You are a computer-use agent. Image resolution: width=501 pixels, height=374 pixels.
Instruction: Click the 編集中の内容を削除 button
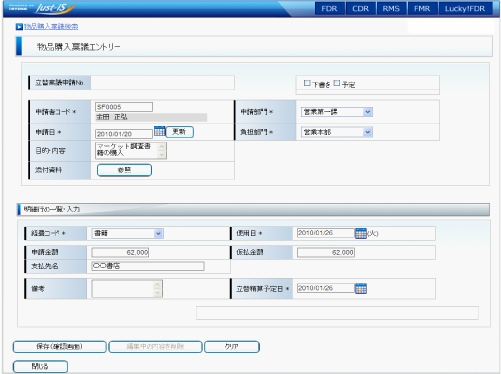point(155,347)
